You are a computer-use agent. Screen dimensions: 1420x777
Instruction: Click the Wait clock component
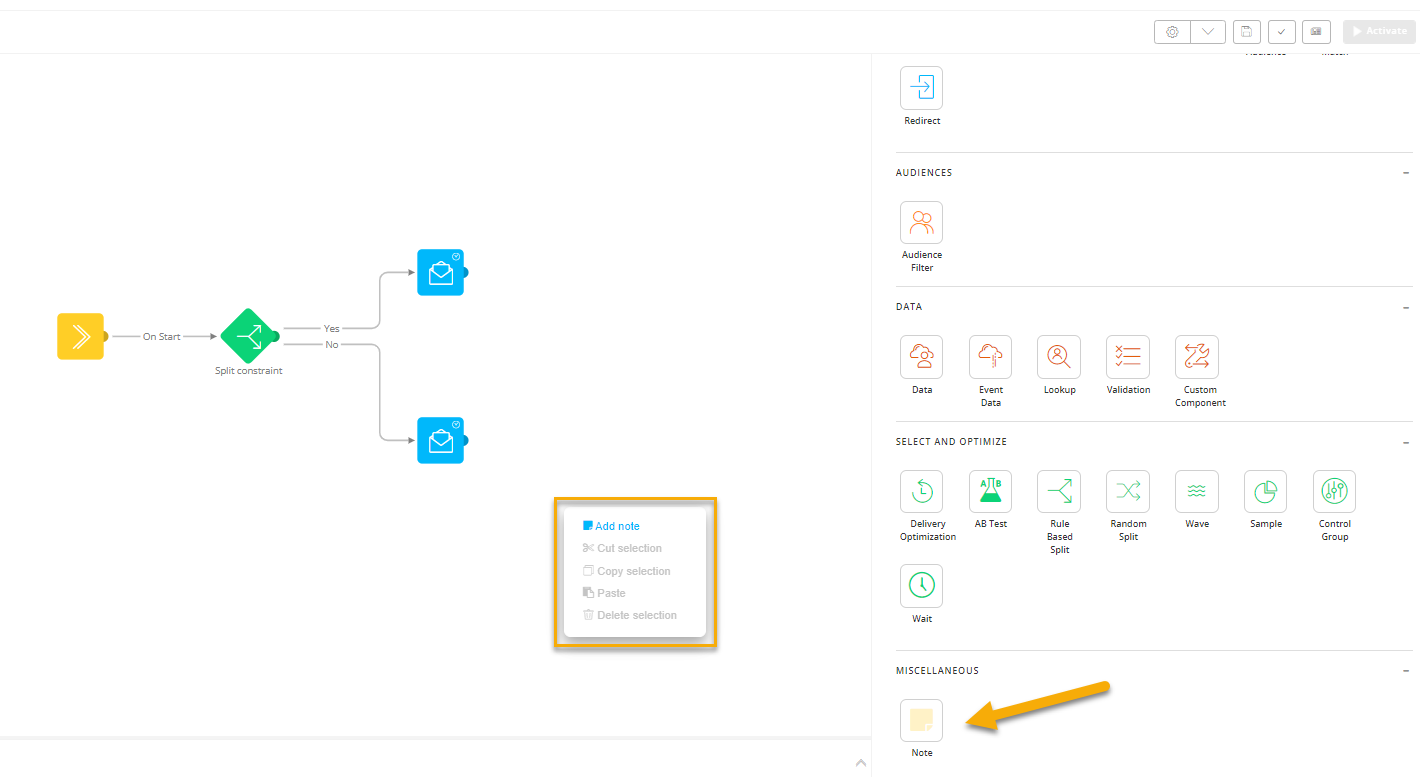point(921,586)
